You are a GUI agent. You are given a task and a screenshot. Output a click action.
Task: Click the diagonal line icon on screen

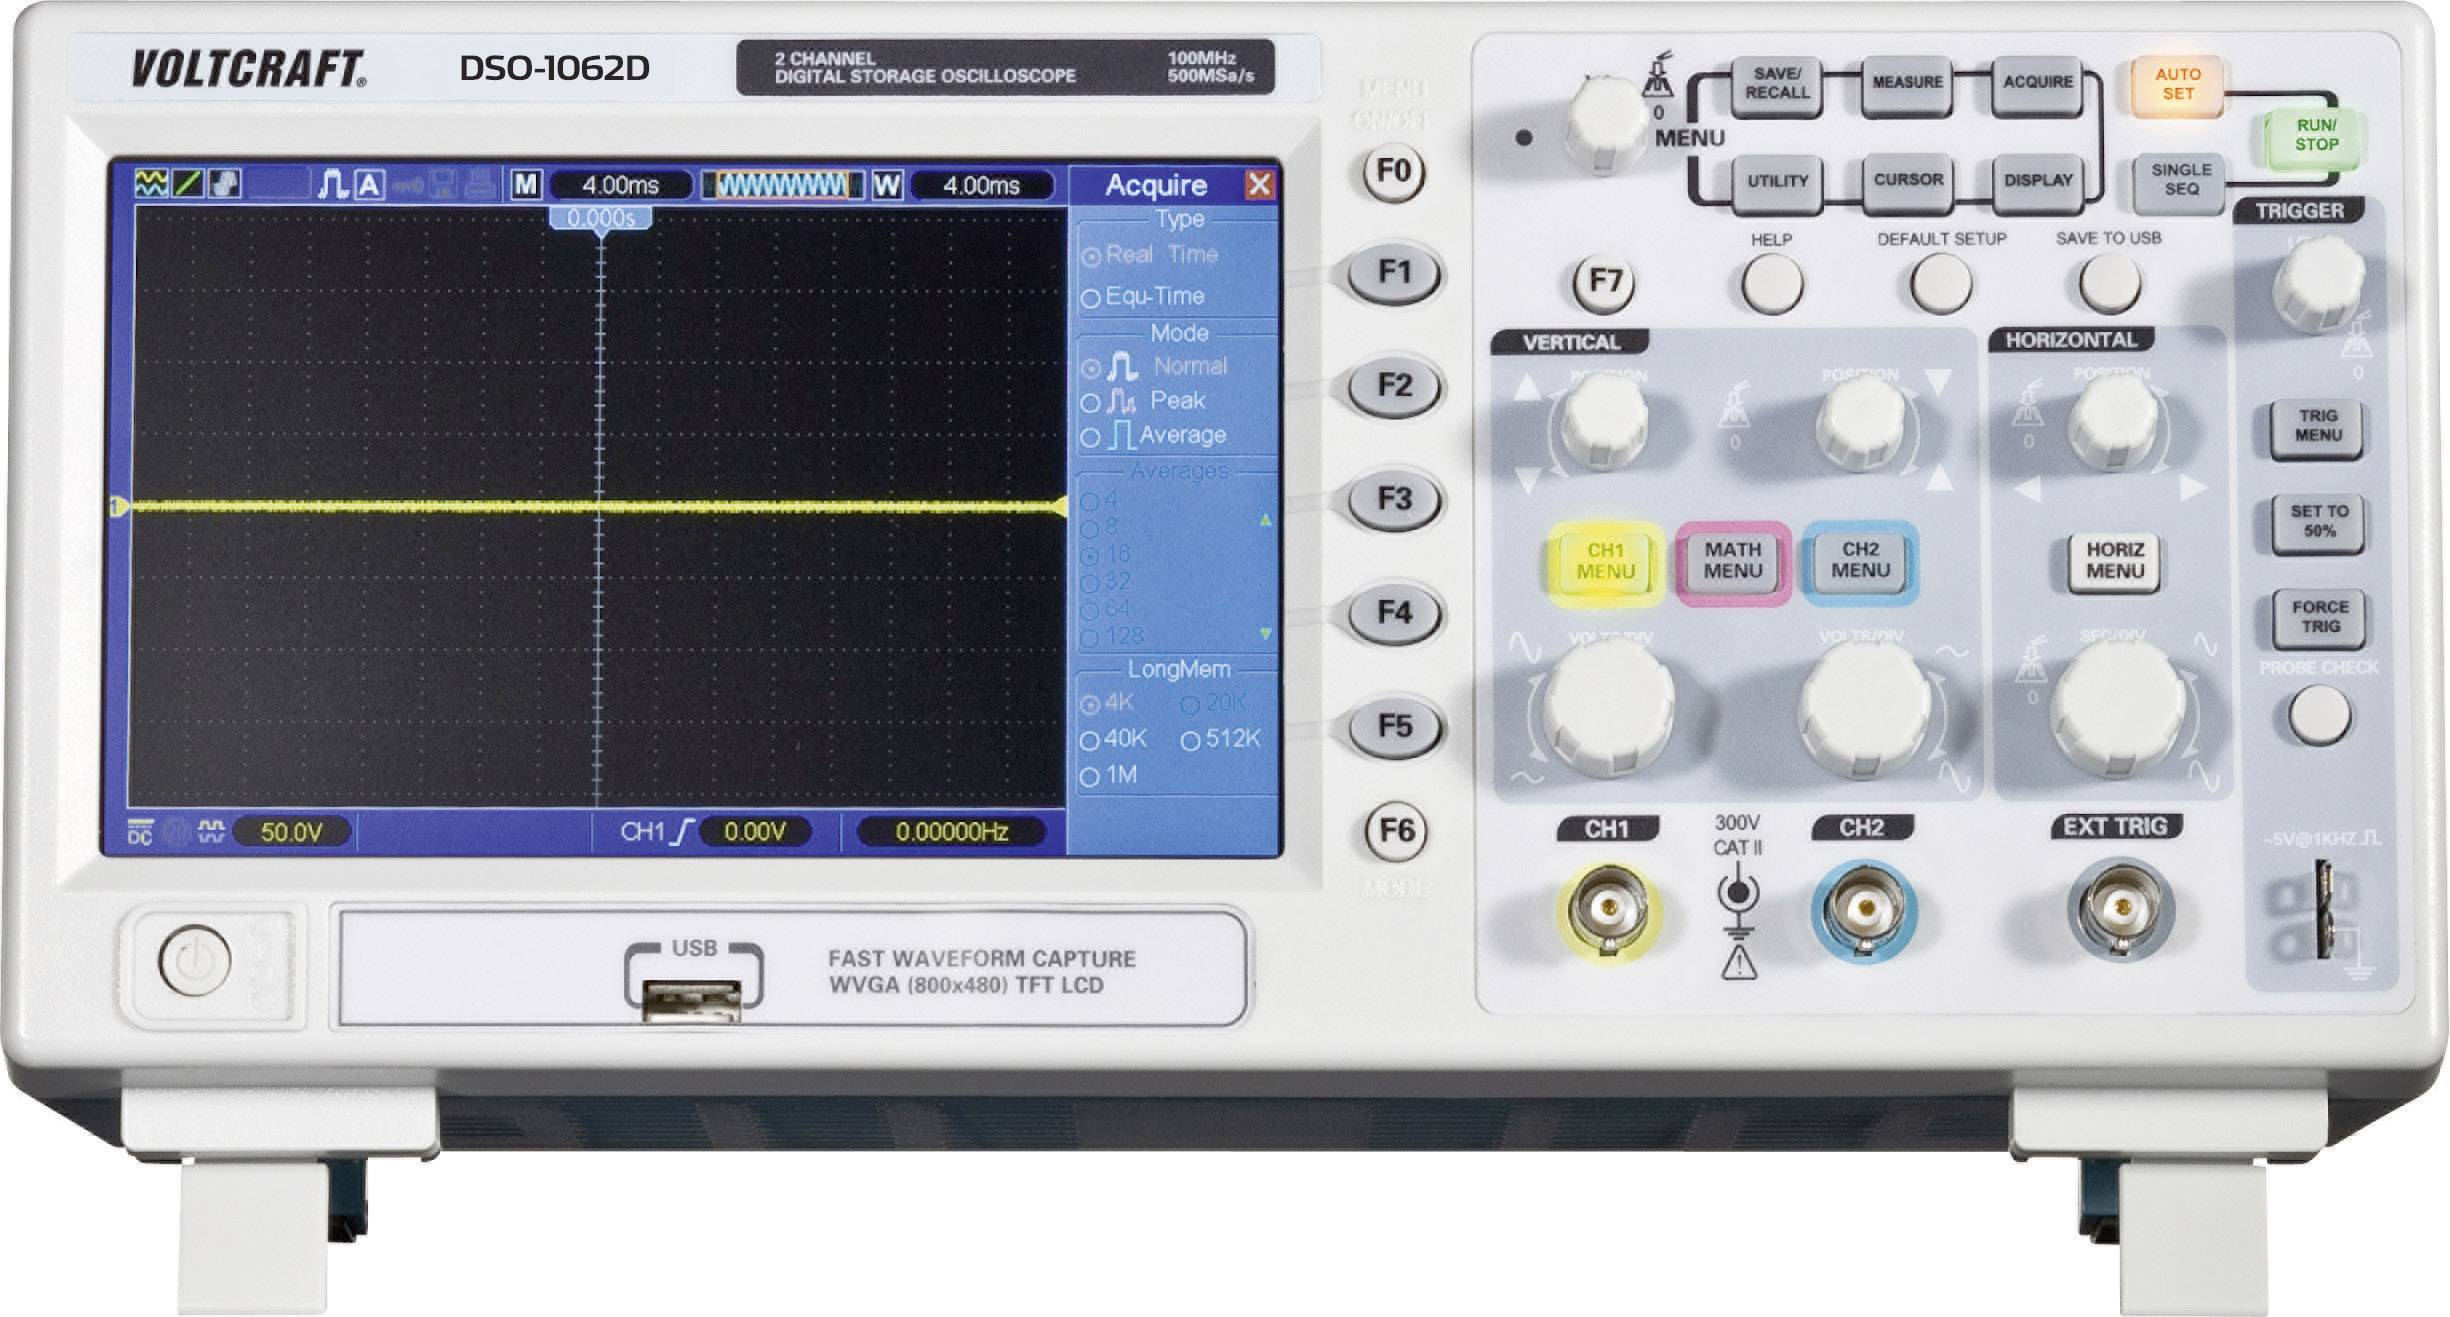pyautogui.click(x=188, y=184)
